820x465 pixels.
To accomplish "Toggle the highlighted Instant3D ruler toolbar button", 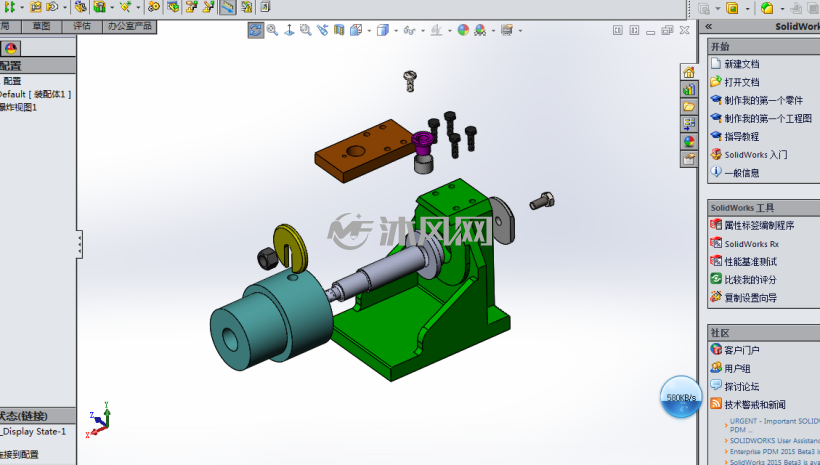I will click(227, 7).
